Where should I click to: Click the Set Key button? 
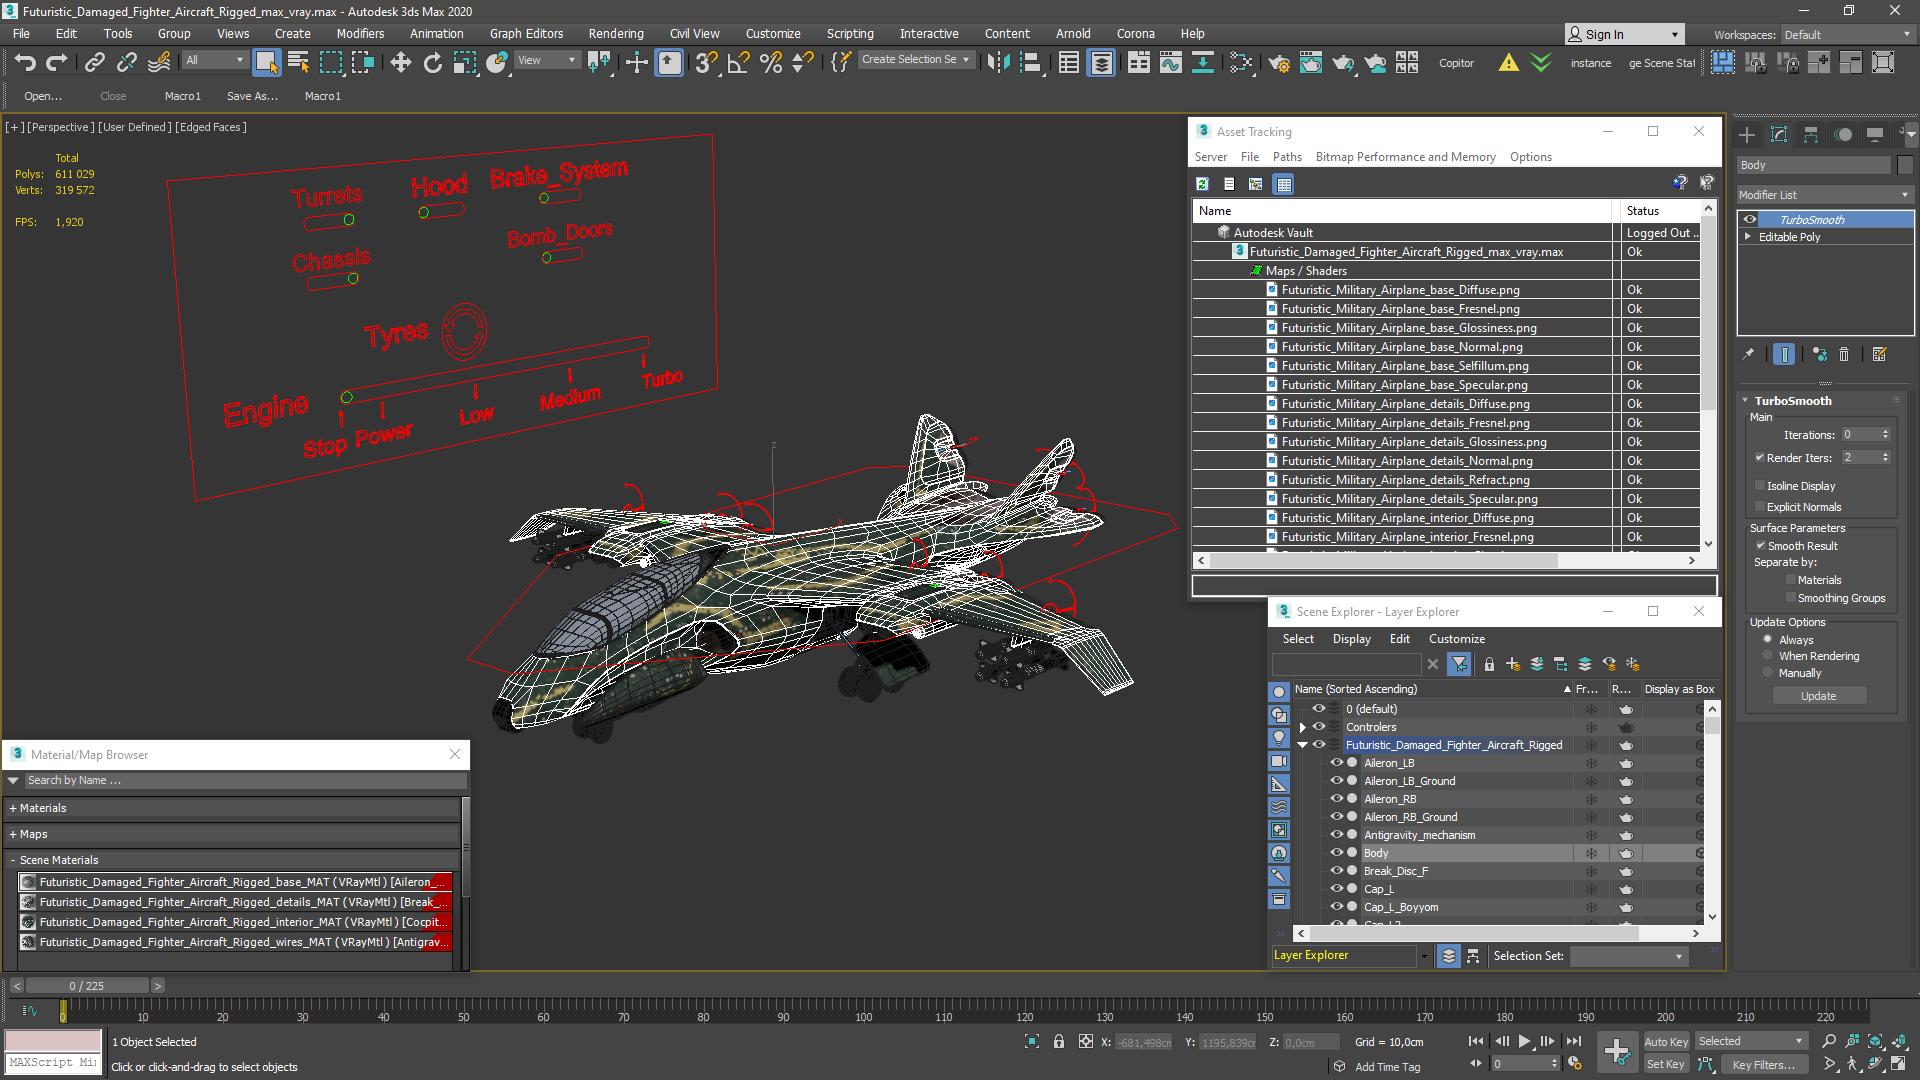pos(1666,1065)
